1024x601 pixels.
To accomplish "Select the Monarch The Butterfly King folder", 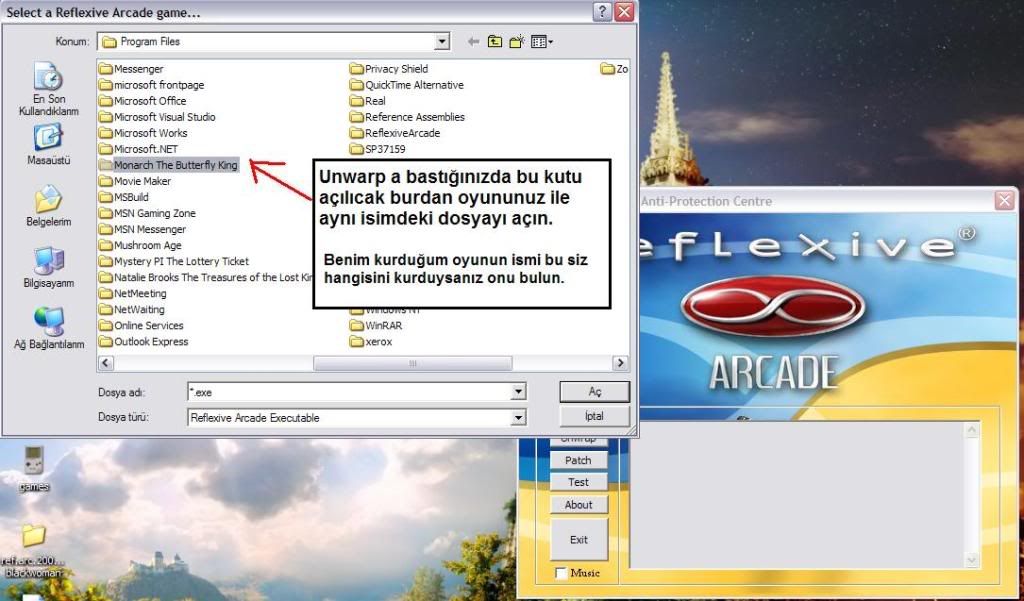I will 168,165.
